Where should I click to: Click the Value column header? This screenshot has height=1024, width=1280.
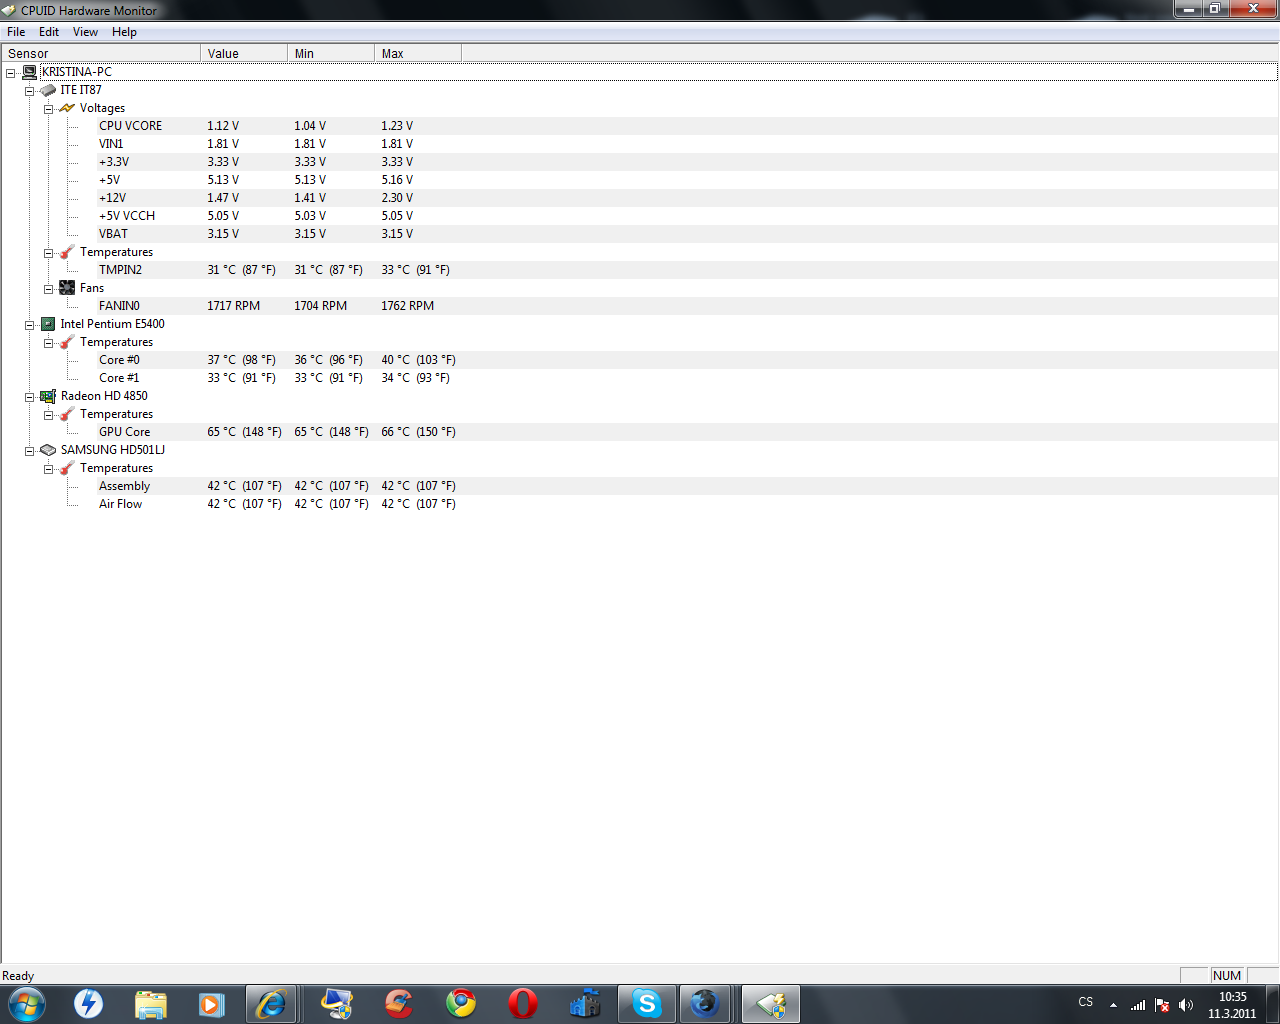coord(244,53)
